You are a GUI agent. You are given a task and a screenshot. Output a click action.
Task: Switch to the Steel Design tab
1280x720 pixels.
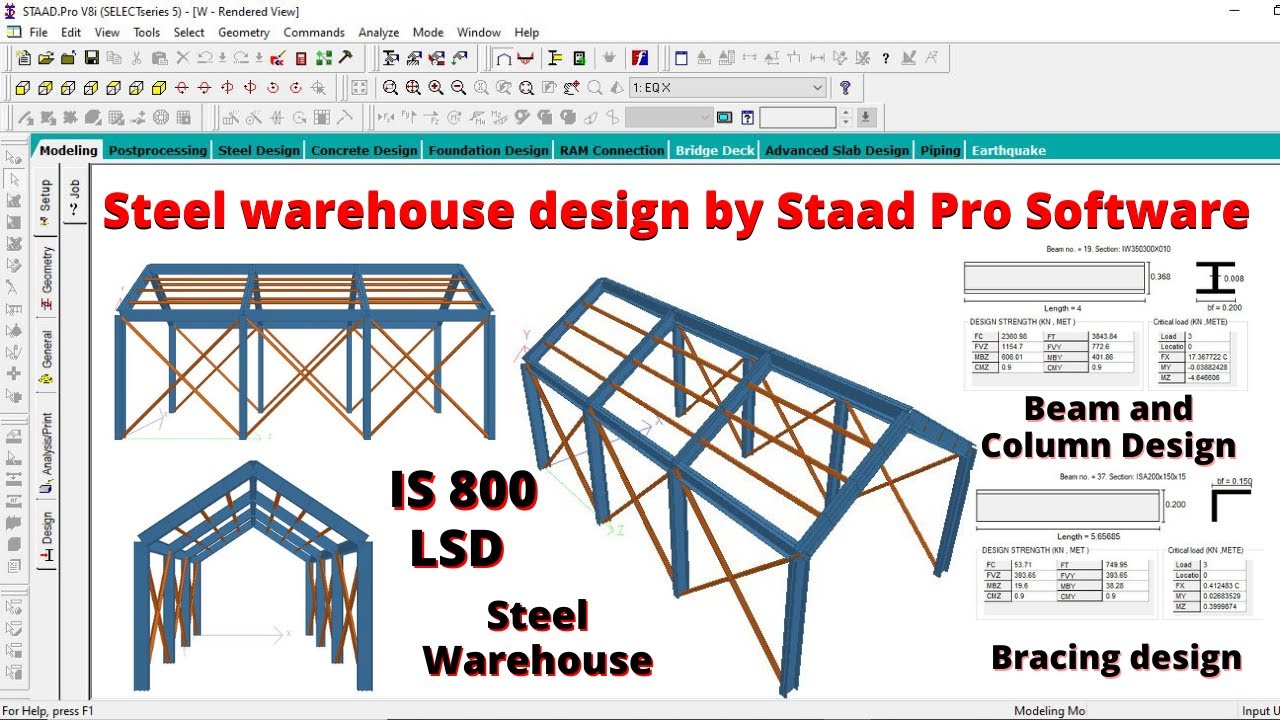(259, 150)
